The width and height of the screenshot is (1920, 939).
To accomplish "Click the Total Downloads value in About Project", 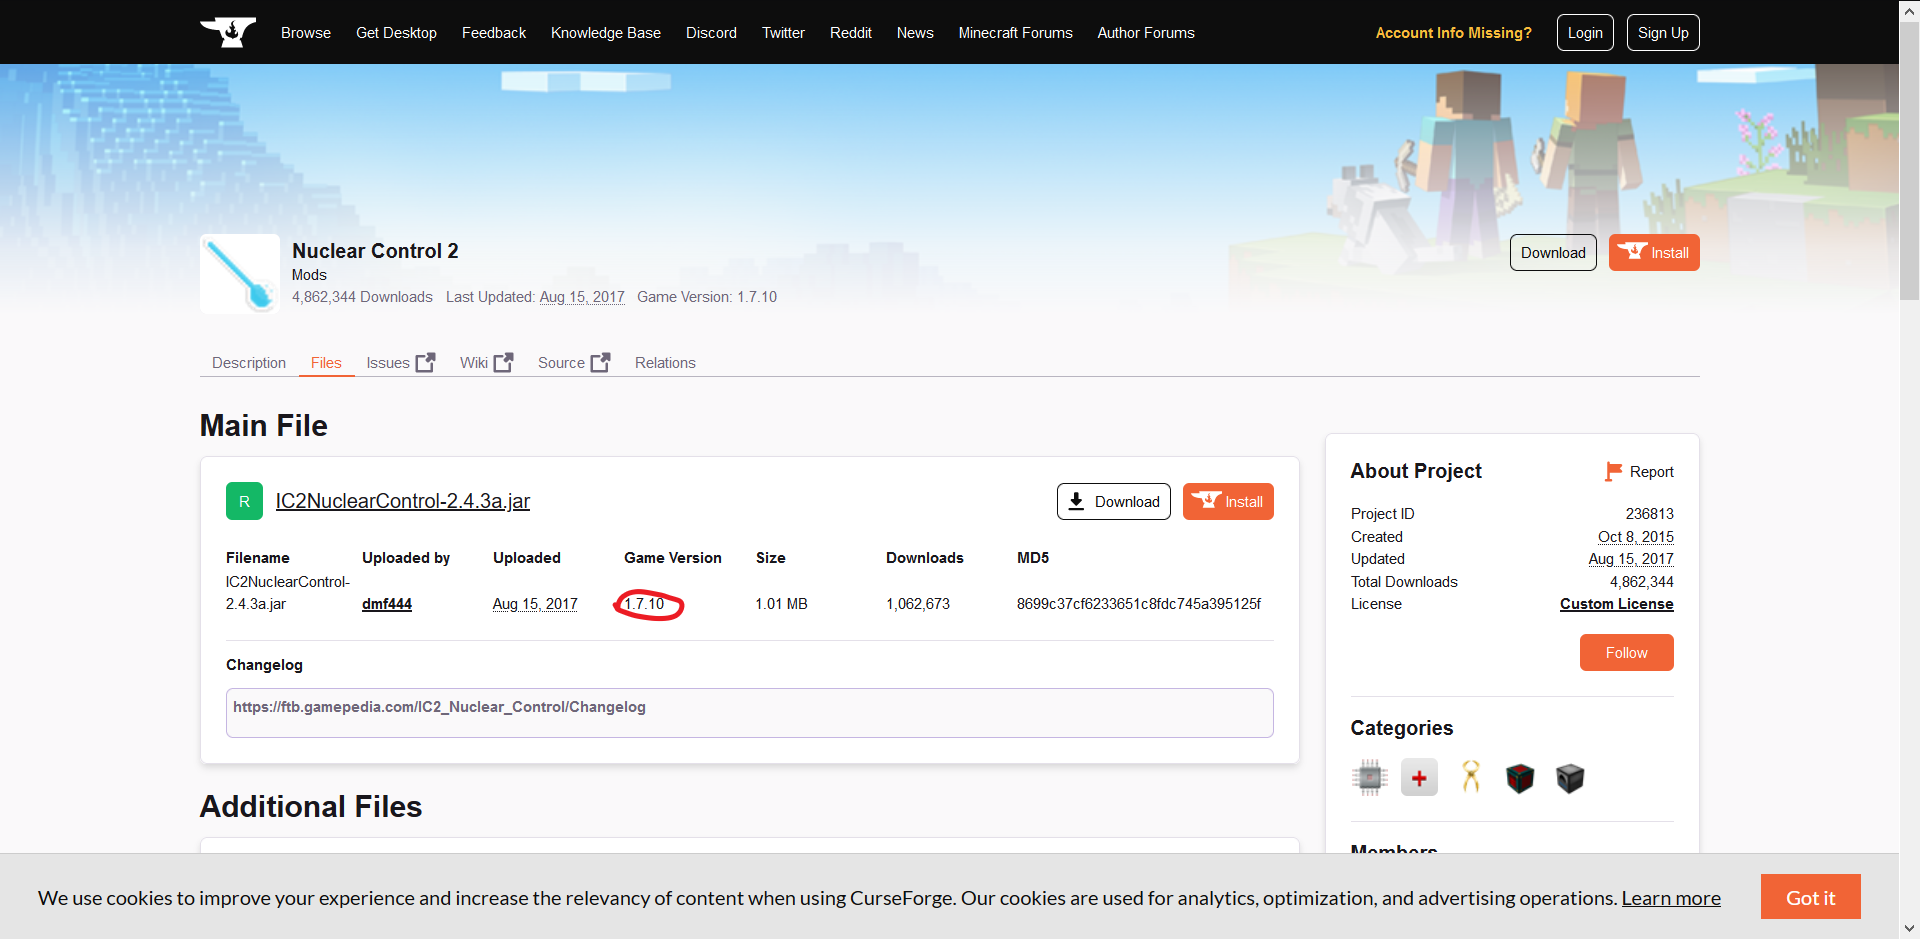I will pos(1642,582).
